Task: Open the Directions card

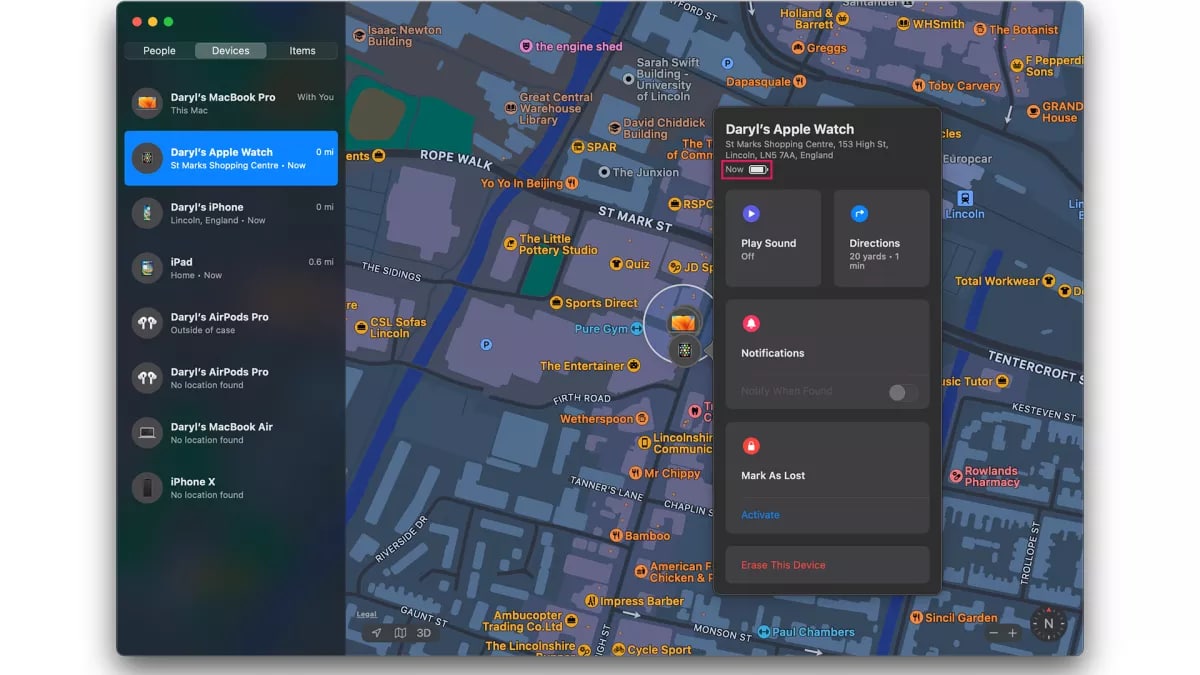Action: pos(881,239)
